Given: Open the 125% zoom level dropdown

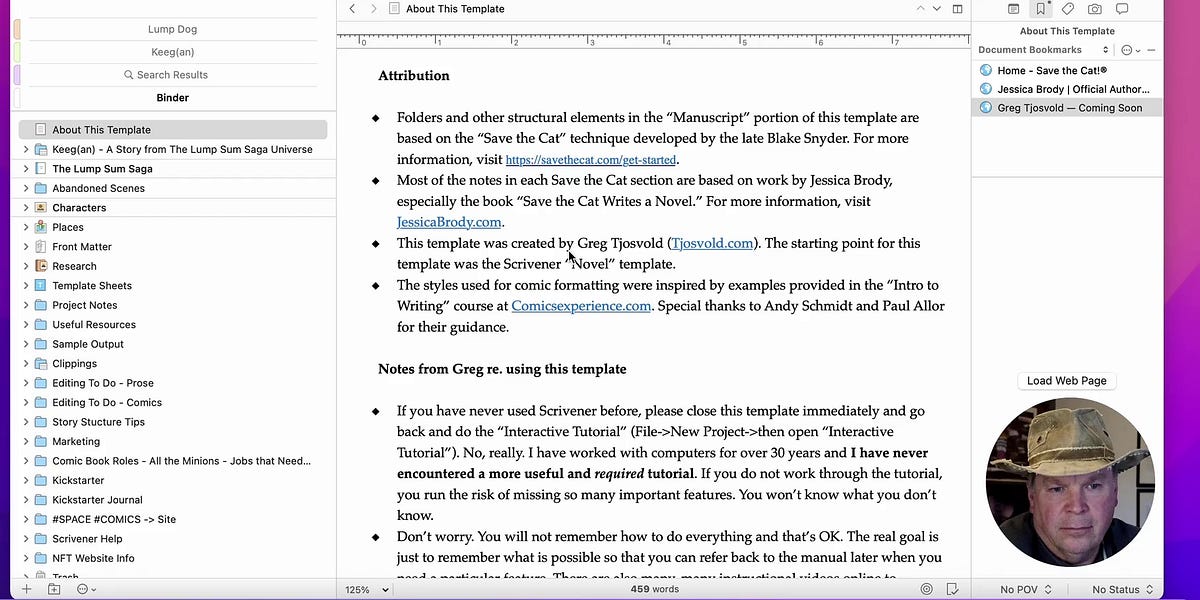Looking at the screenshot, I should [x=364, y=589].
